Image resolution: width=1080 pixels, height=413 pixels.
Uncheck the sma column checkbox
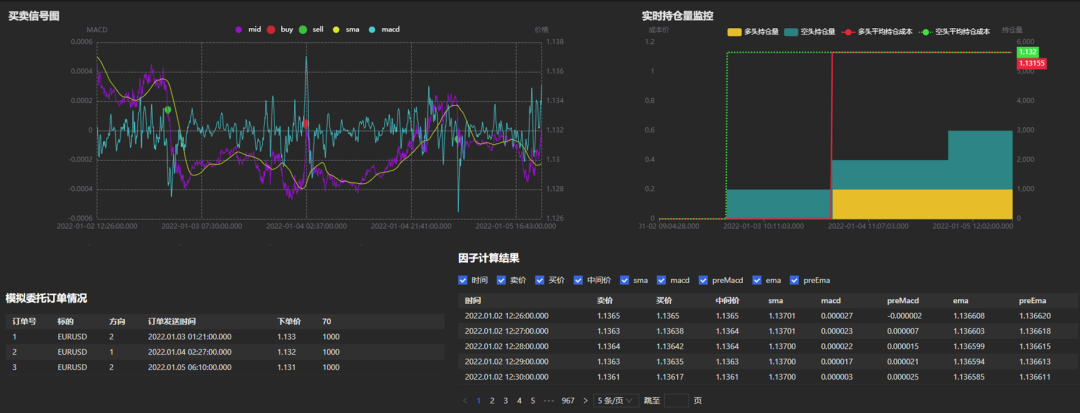coord(625,280)
